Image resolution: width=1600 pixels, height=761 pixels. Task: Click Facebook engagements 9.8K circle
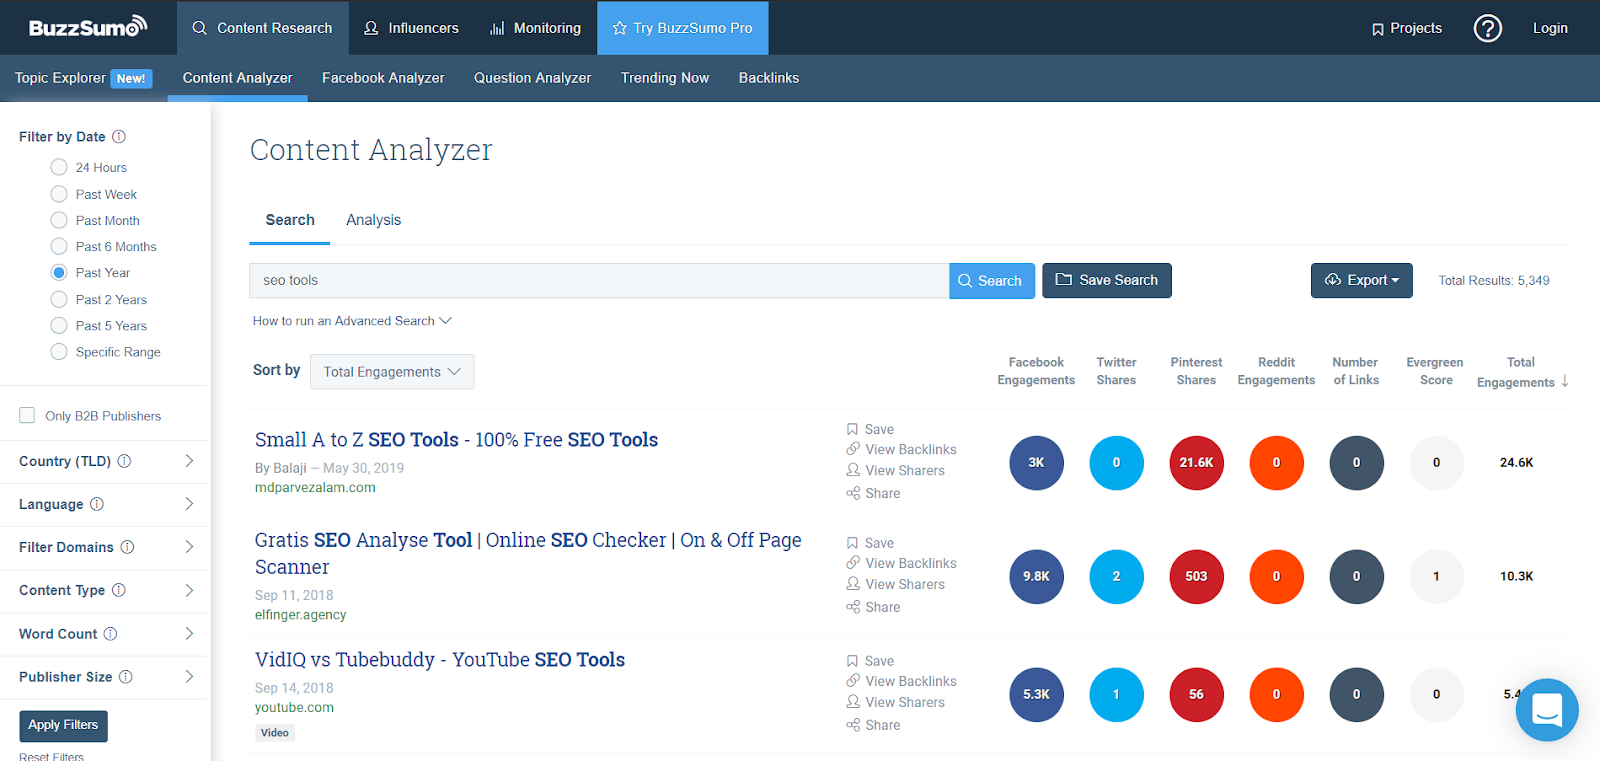coord(1036,577)
